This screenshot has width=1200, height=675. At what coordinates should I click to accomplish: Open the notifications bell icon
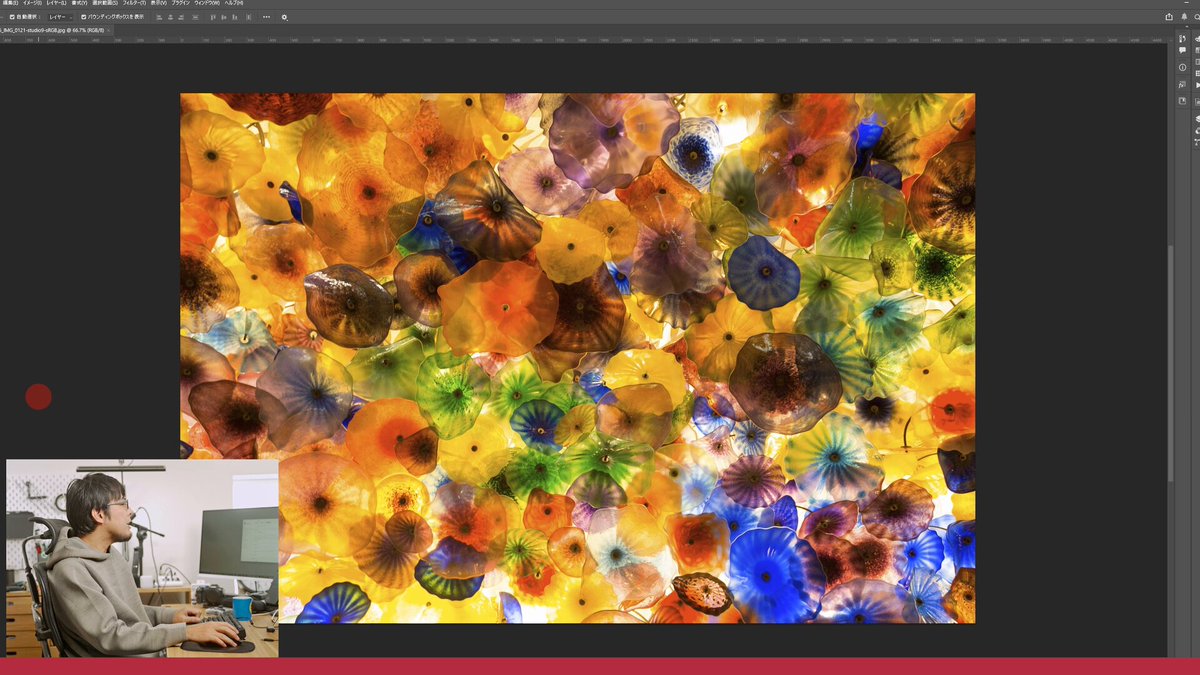pyautogui.click(x=1183, y=16)
